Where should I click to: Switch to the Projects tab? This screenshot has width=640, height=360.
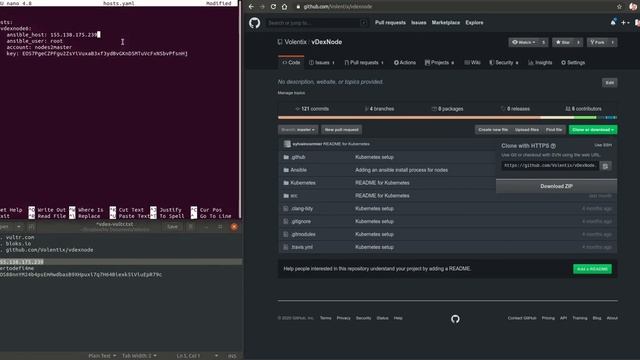(439, 62)
